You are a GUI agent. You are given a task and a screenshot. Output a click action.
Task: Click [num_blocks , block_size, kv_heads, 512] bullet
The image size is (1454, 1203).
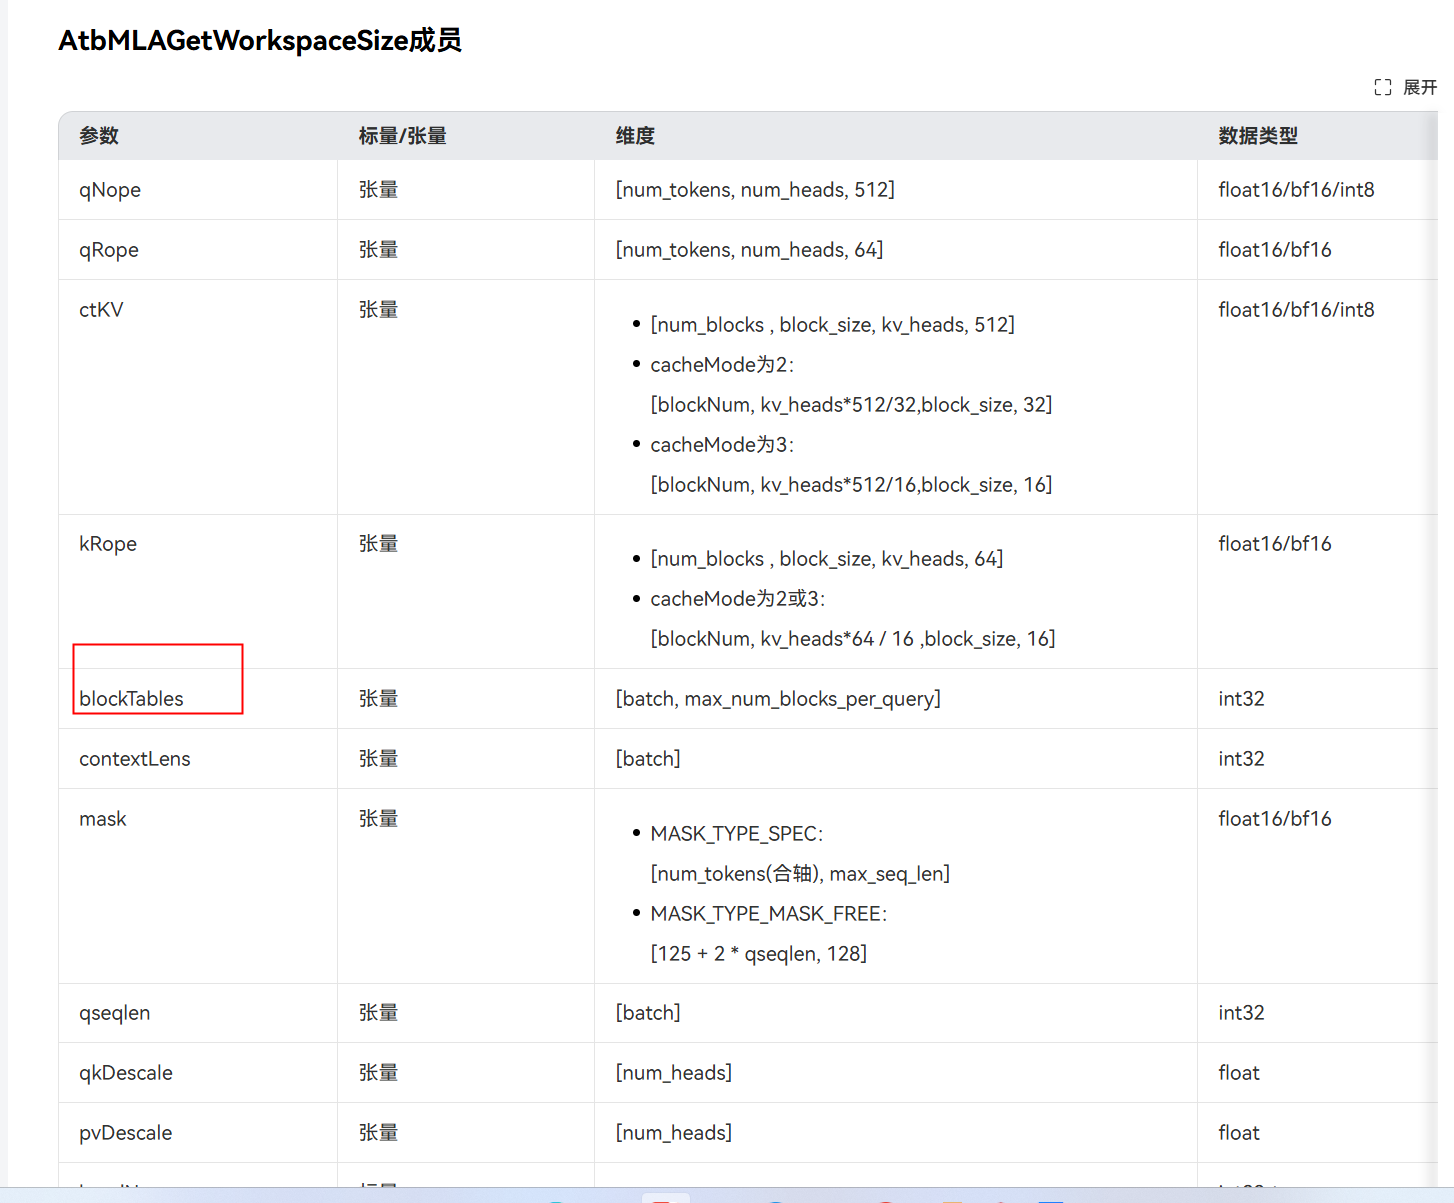pyautogui.click(x=832, y=325)
